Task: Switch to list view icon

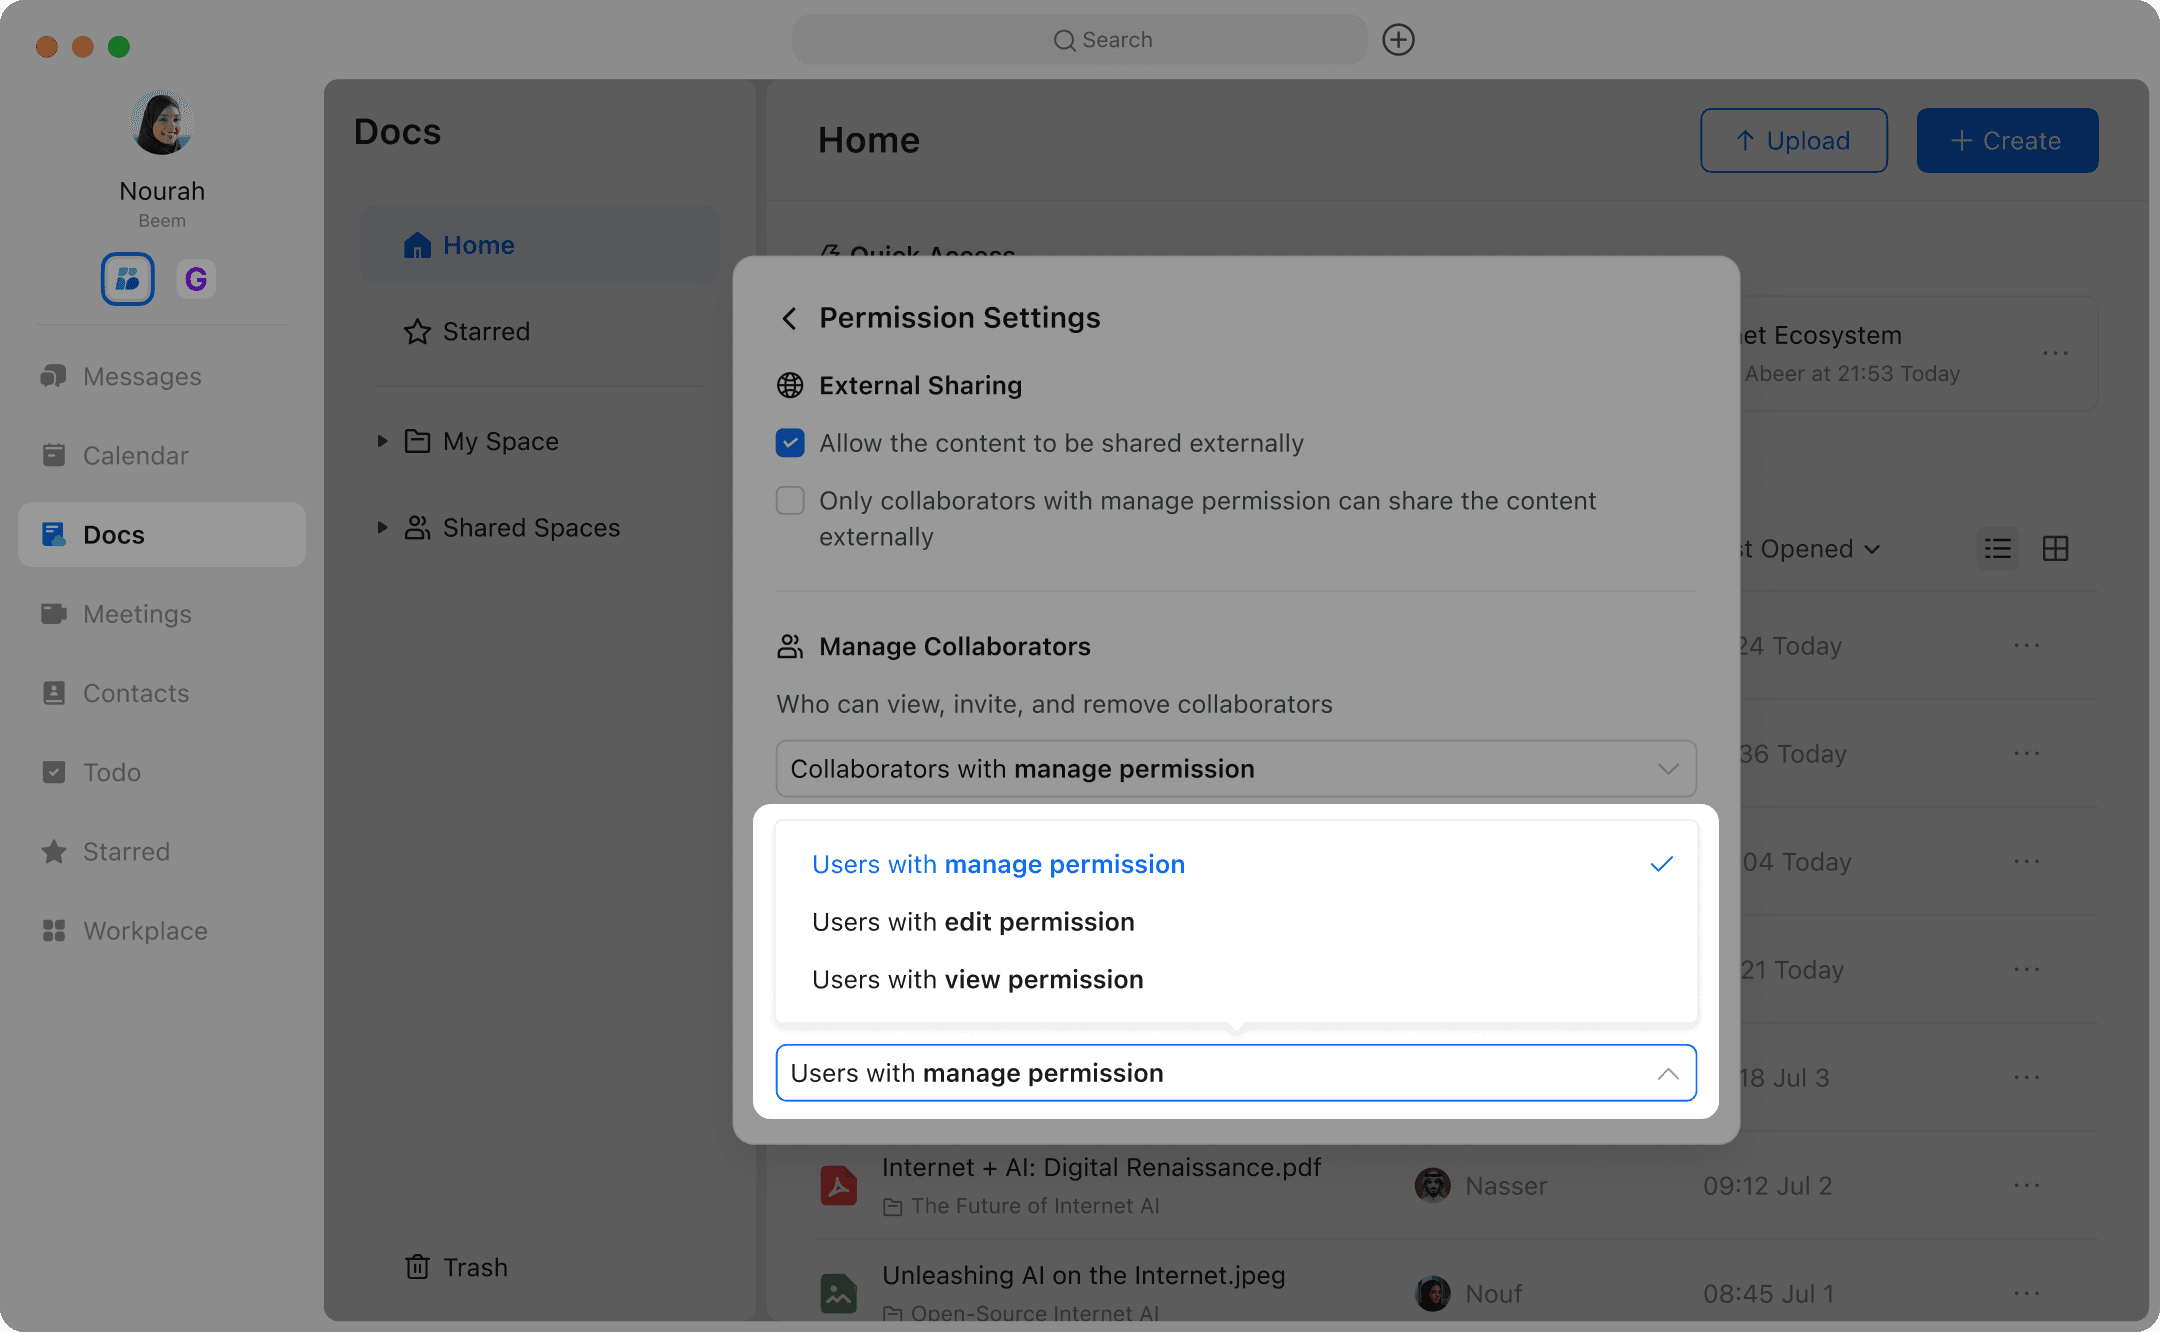Action: 1997,549
